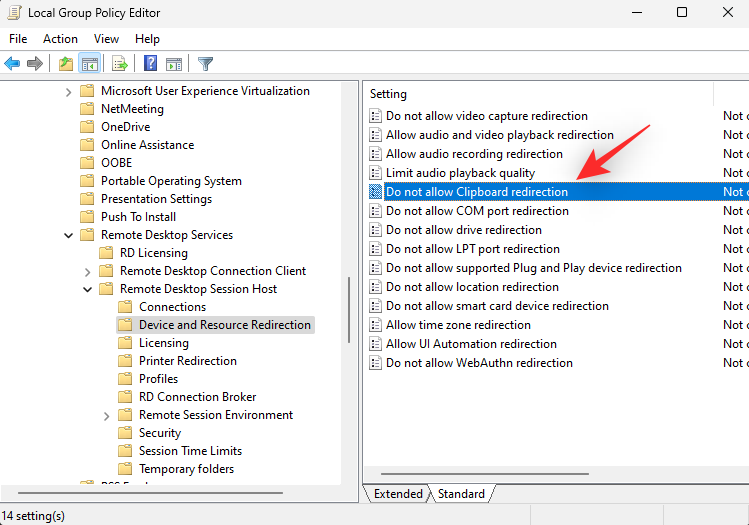Viewport: 749px width, 525px height.
Task: Expand Microsoft User Experience Virtualization node
Action: click(x=68, y=92)
